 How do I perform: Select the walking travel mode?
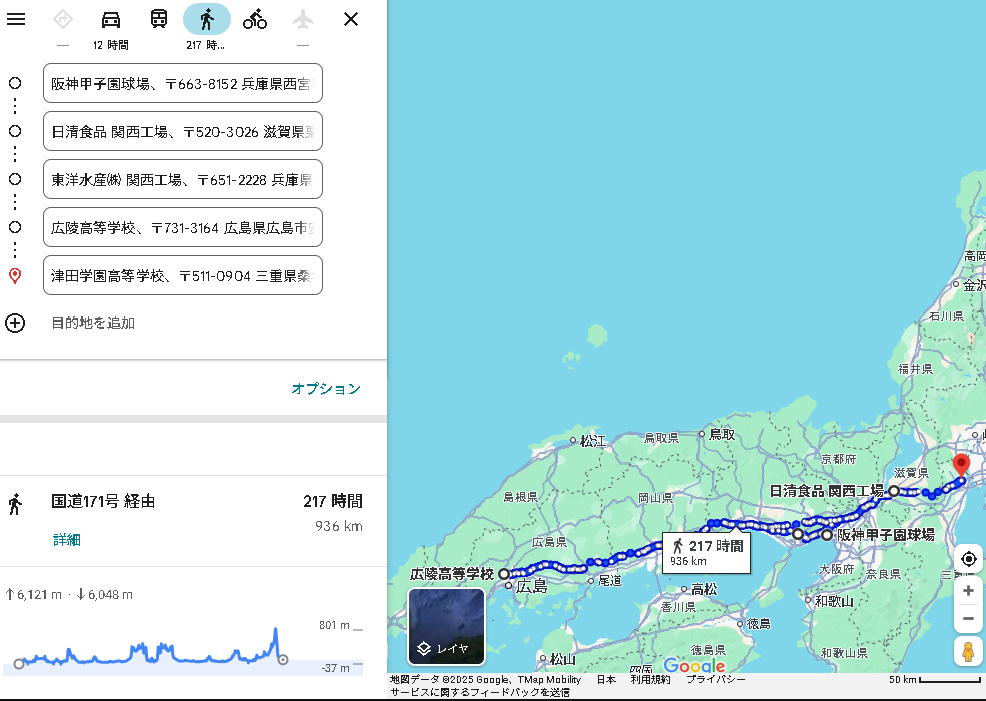207,19
